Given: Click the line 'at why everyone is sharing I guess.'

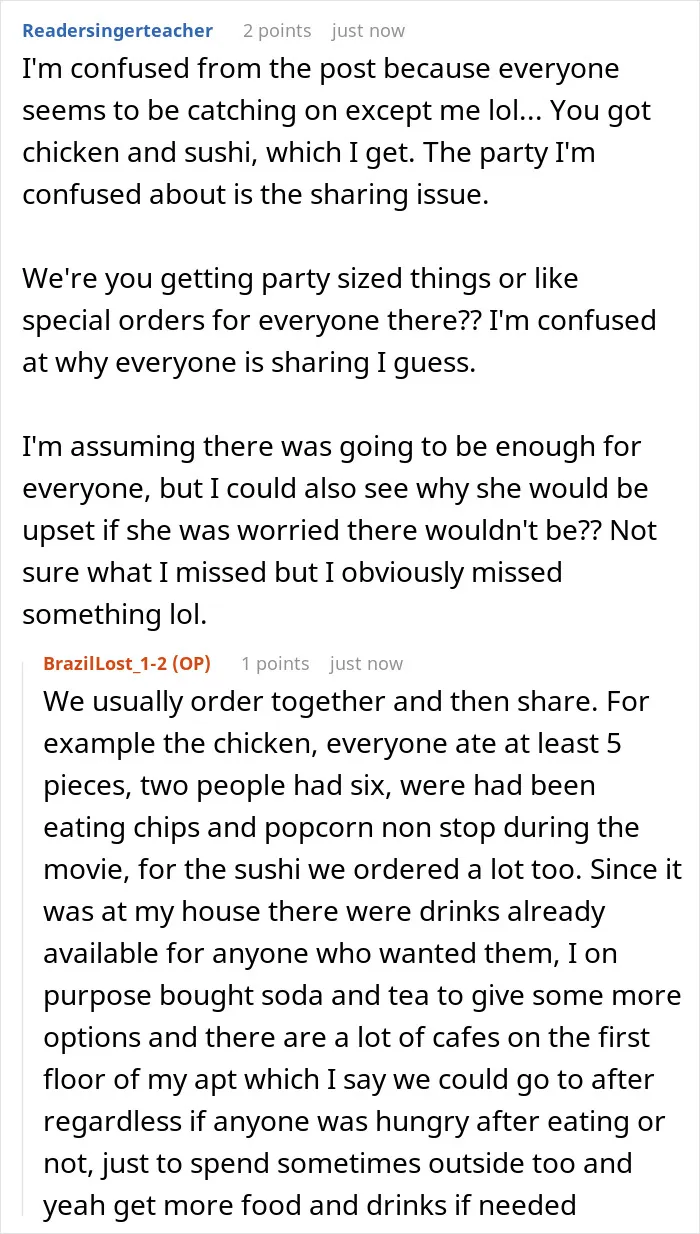Looking at the screenshot, I should click(249, 363).
